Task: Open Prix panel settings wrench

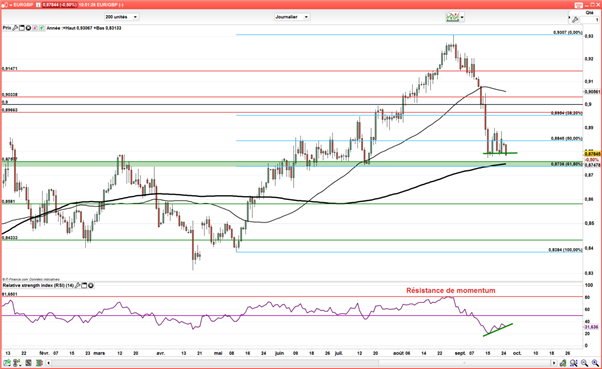Action: [x=15, y=28]
